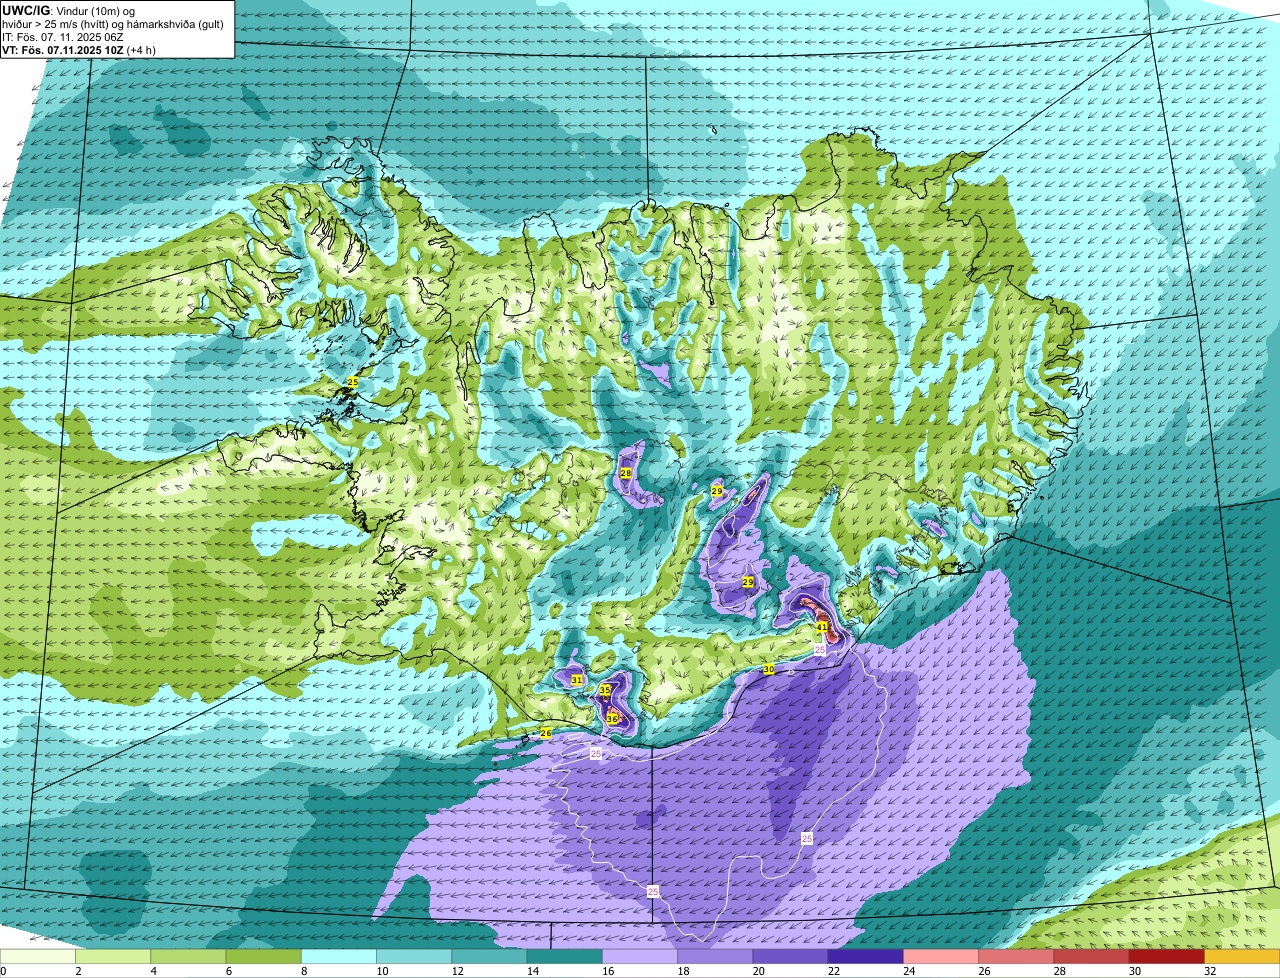Click the 0–2 m/s pale yellow legend swatch
The height and width of the screenshot is (978, 1280).
[x=38, y=956]
